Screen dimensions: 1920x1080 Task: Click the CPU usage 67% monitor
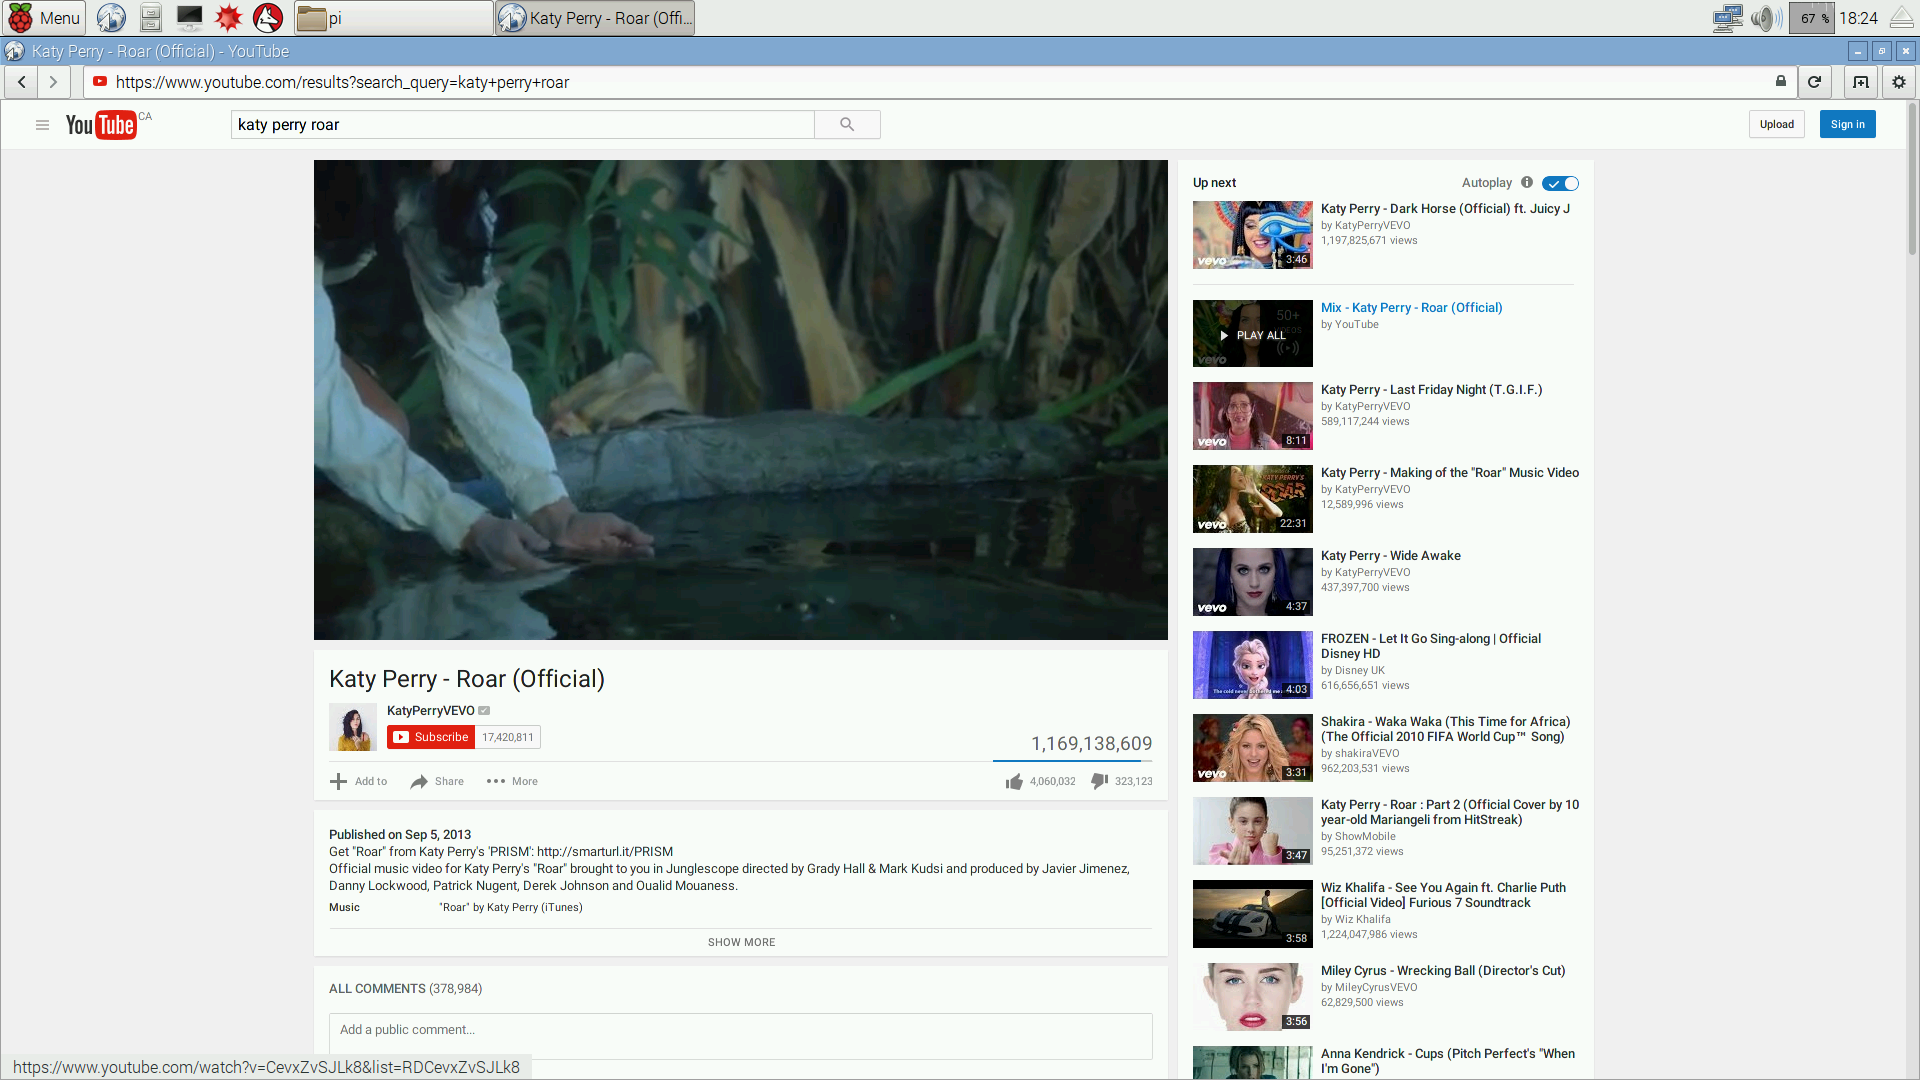click(x=1812, y=18)
